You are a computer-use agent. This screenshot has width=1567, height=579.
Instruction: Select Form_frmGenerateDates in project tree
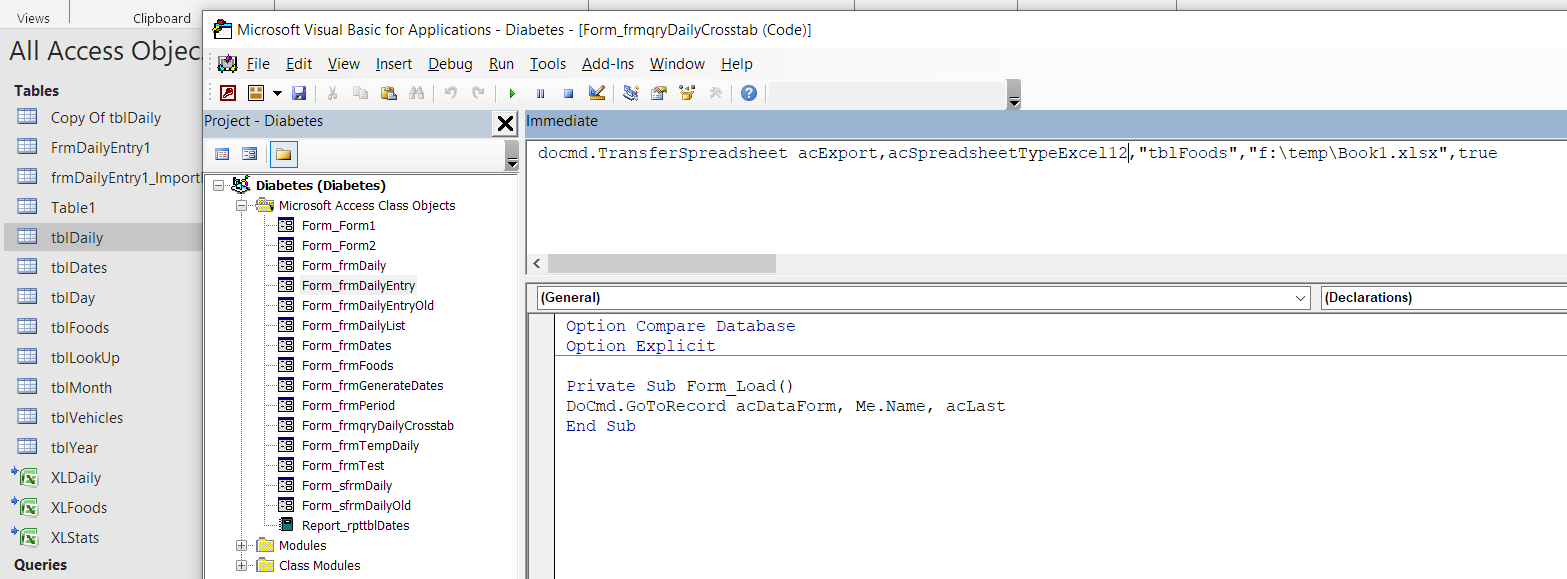click(373, 385)
